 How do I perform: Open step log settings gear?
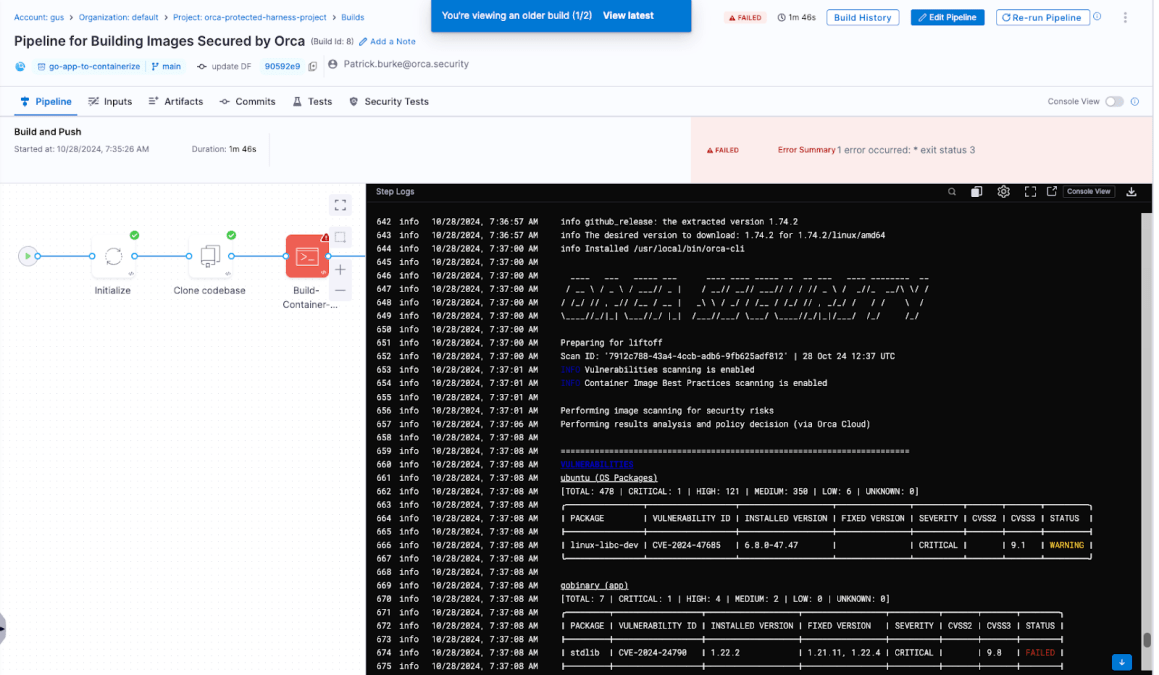[x=1003, y=192]
